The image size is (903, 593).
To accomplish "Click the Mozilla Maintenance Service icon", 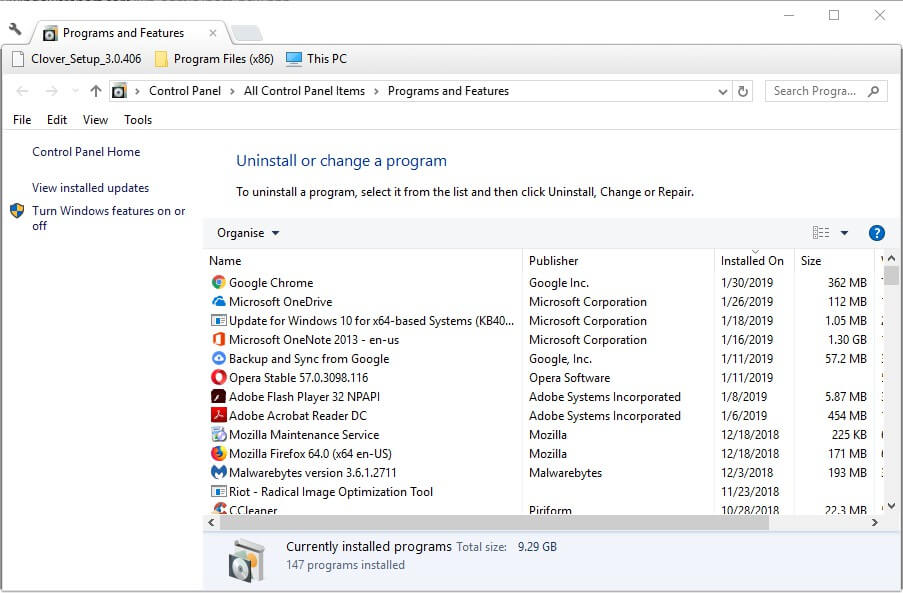I will click(218, 434).
